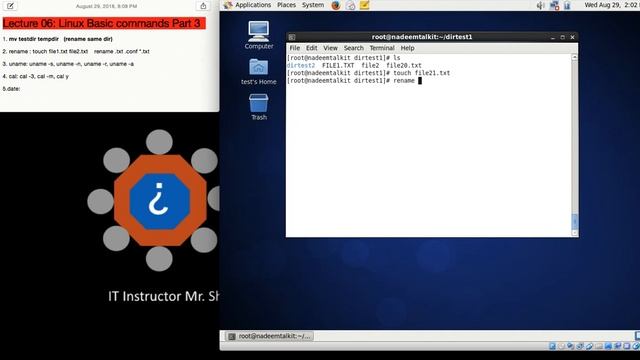Screen dimensions: 640x360
Task: Open the mail launcher in top panel
Action: [350, 5]
